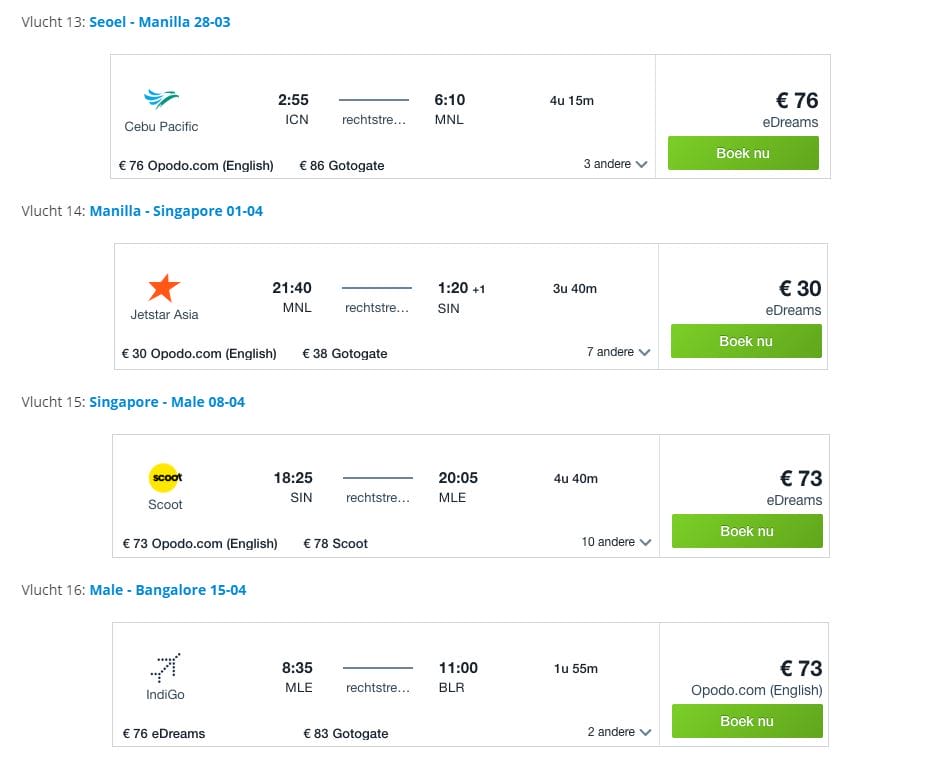Open the Manilla - Singapore 01-04 link

(x=176, y=211)
